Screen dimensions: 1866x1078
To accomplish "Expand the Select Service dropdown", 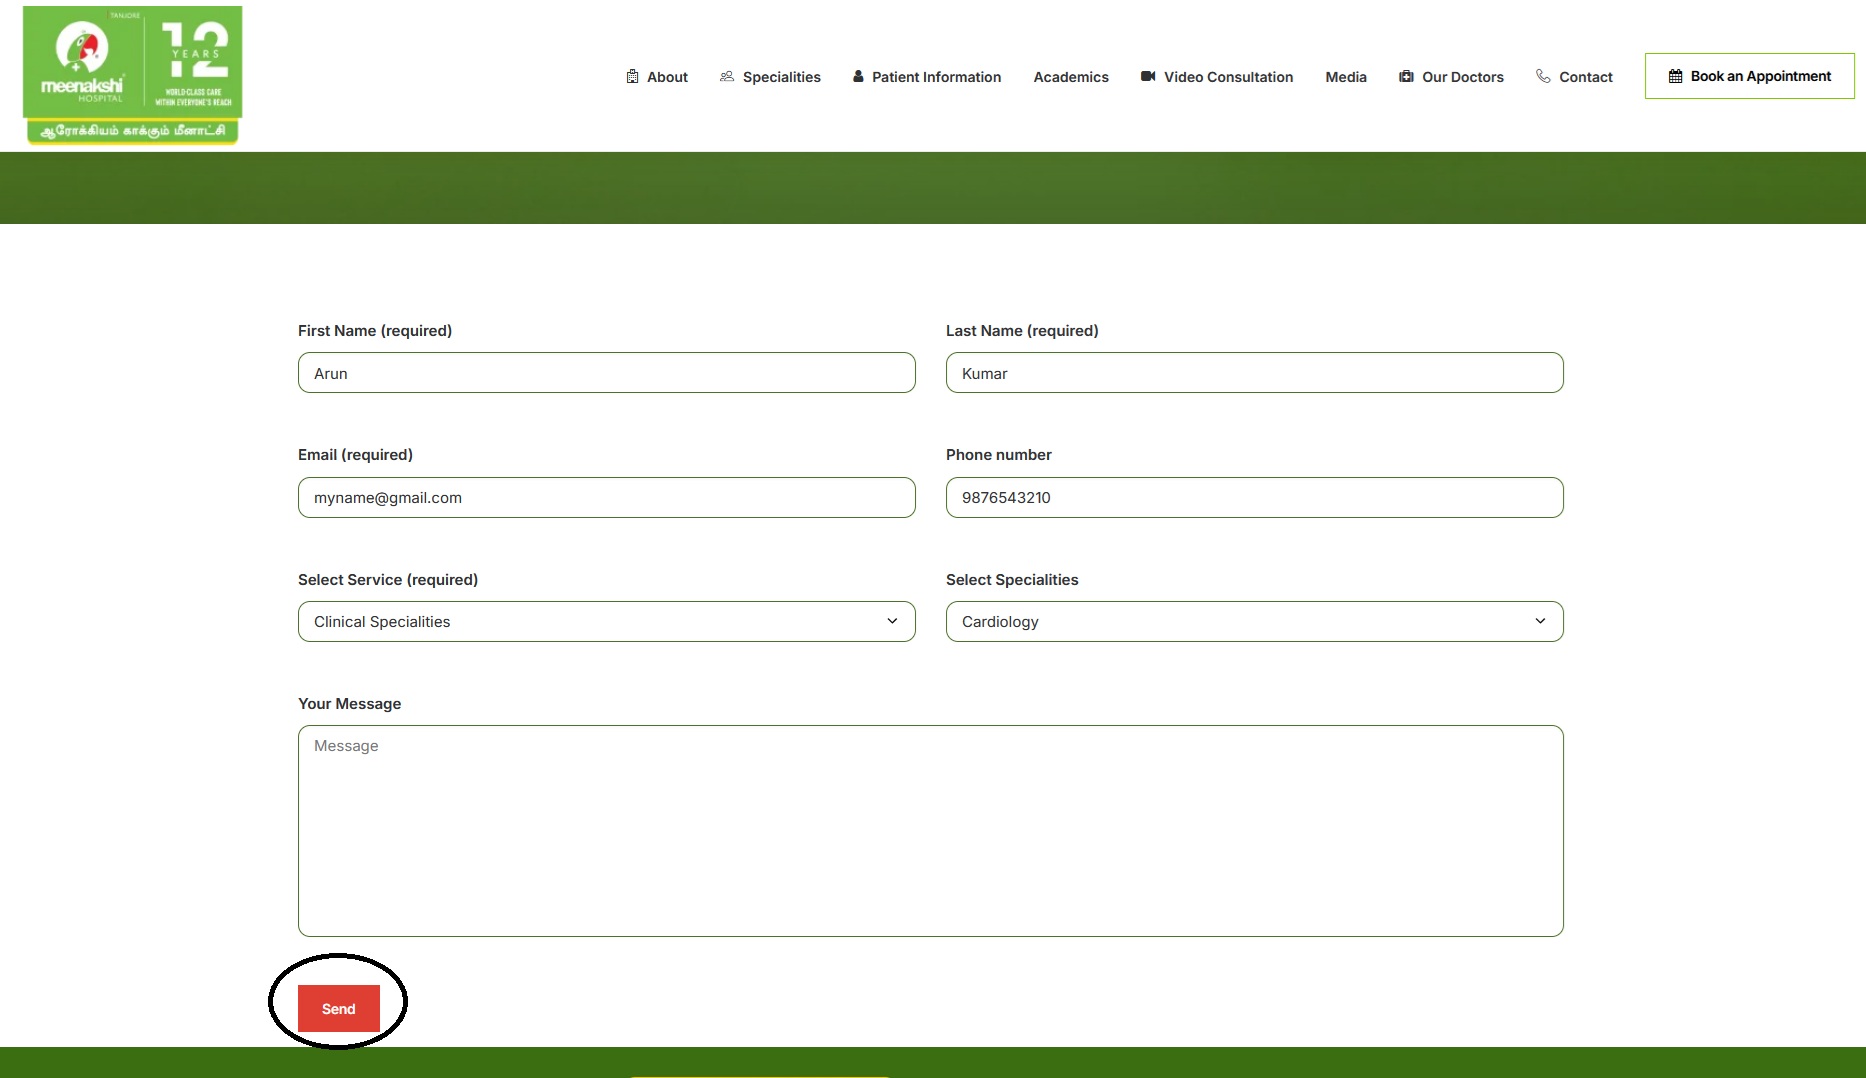I will pos(606,621).
